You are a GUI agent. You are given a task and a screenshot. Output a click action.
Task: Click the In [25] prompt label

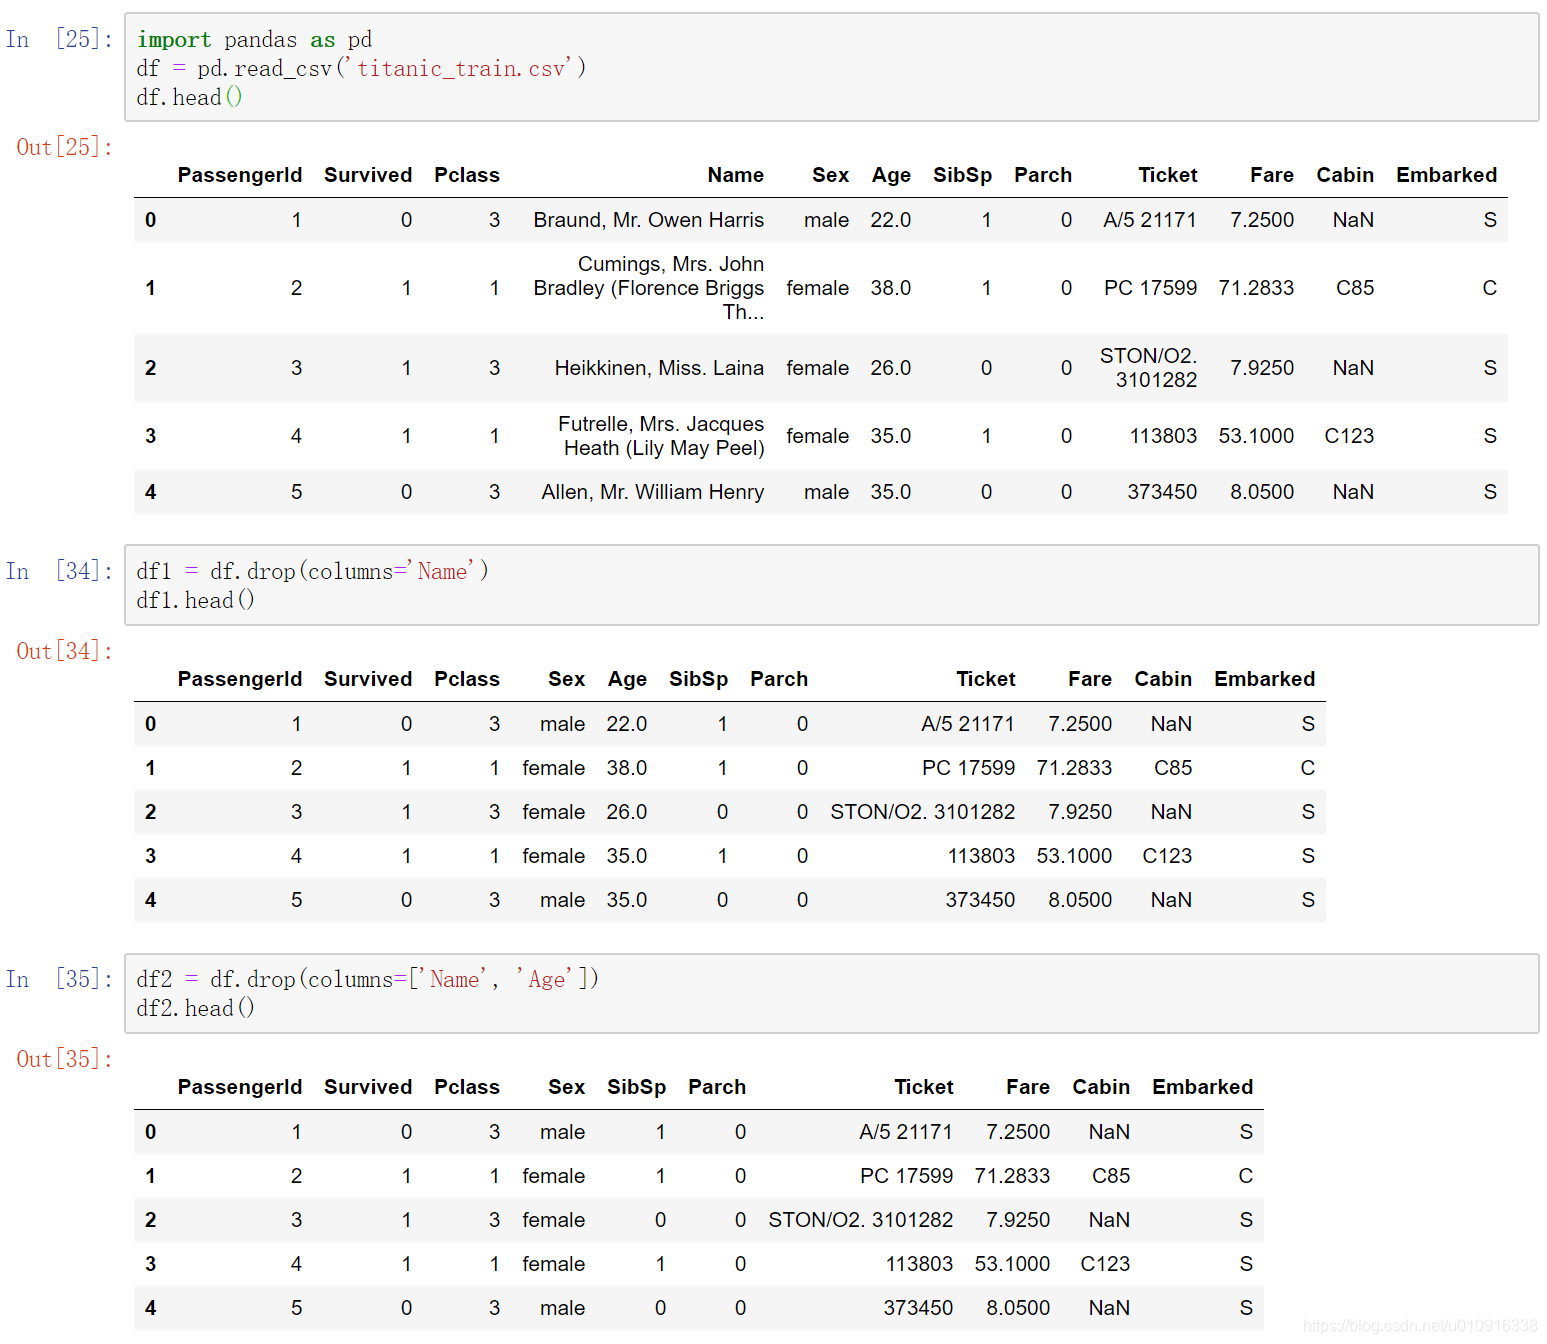tap(59, 39)
